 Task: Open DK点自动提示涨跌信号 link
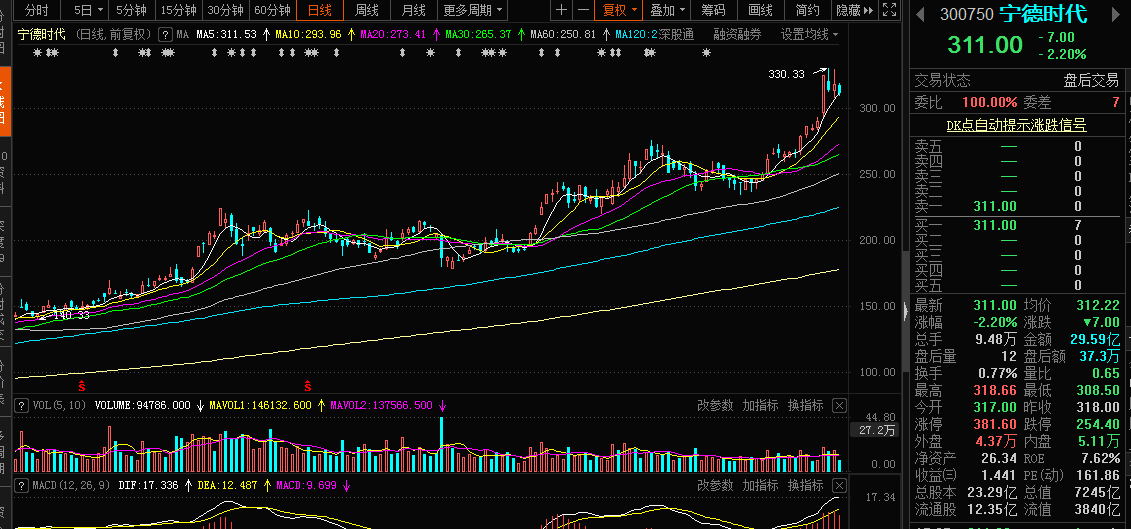tap(1016, 125)
